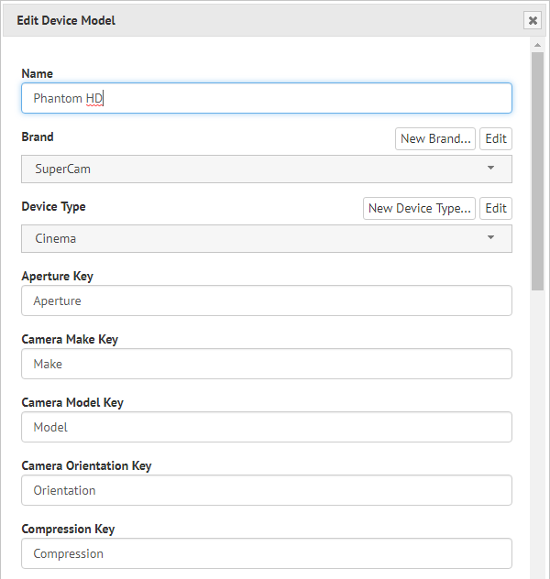
Task: Click into the Compression Key field
Action: point(266,554)
